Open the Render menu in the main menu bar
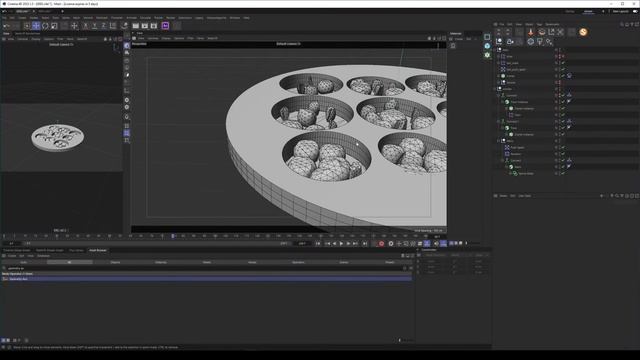640x360 pixels. pos(171,18)
